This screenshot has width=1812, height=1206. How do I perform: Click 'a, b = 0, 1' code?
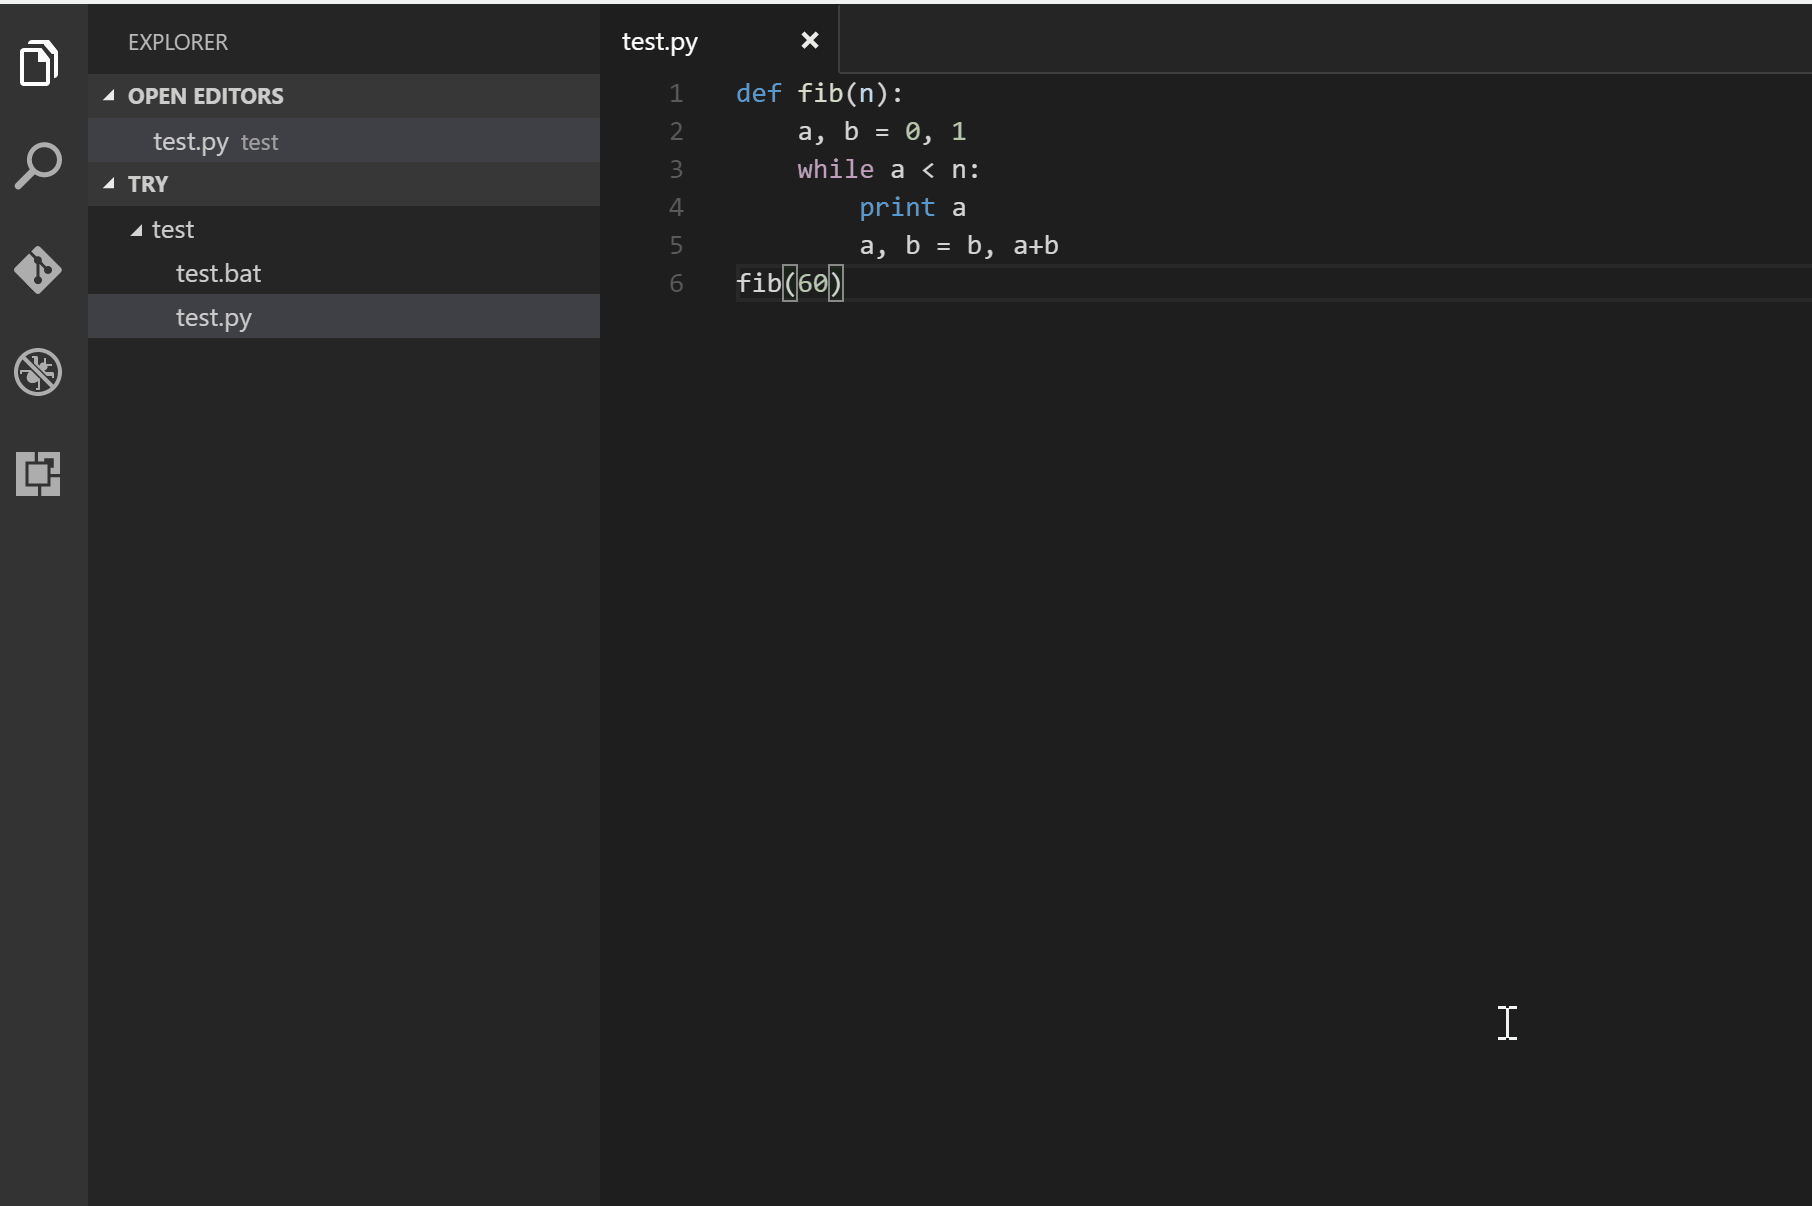[x=882, y=131]
